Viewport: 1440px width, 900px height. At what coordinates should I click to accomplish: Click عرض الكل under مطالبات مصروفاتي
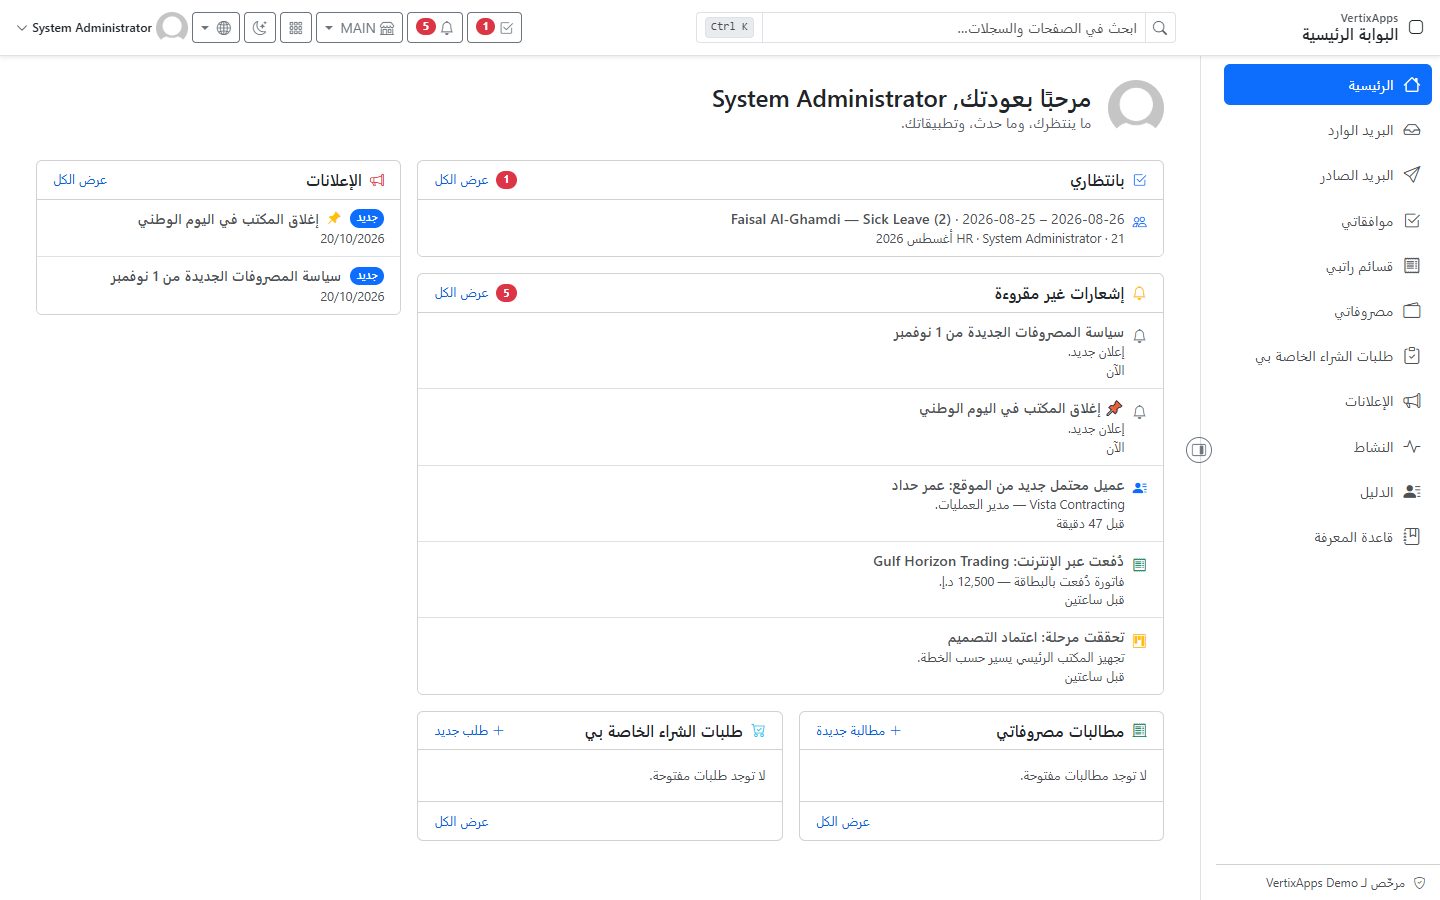(x=843, y=822)
